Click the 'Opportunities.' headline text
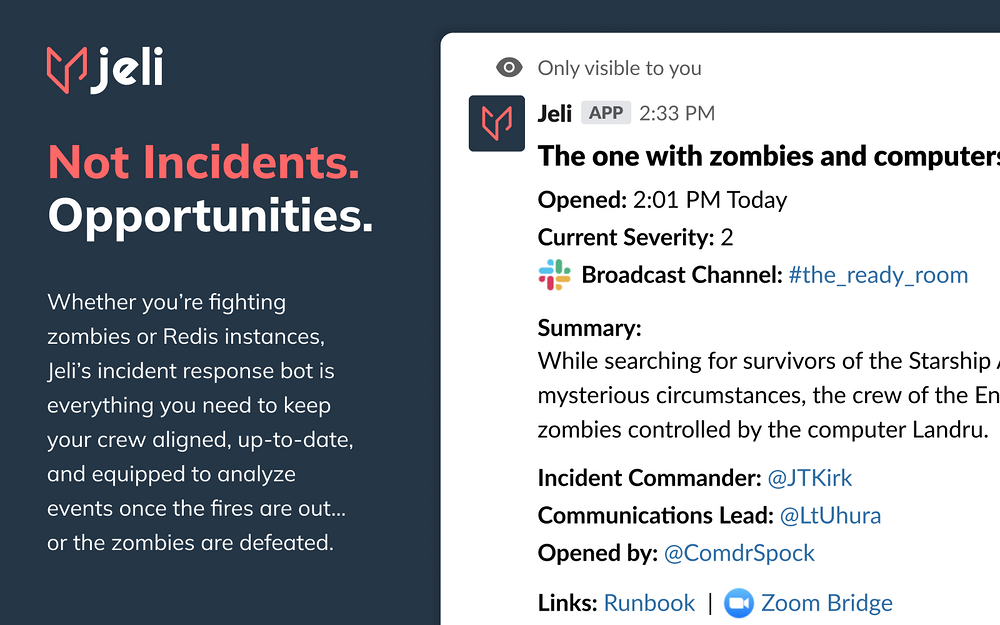Image resolution: width=1000 pixels, height=625 pixels. point(210,216)
